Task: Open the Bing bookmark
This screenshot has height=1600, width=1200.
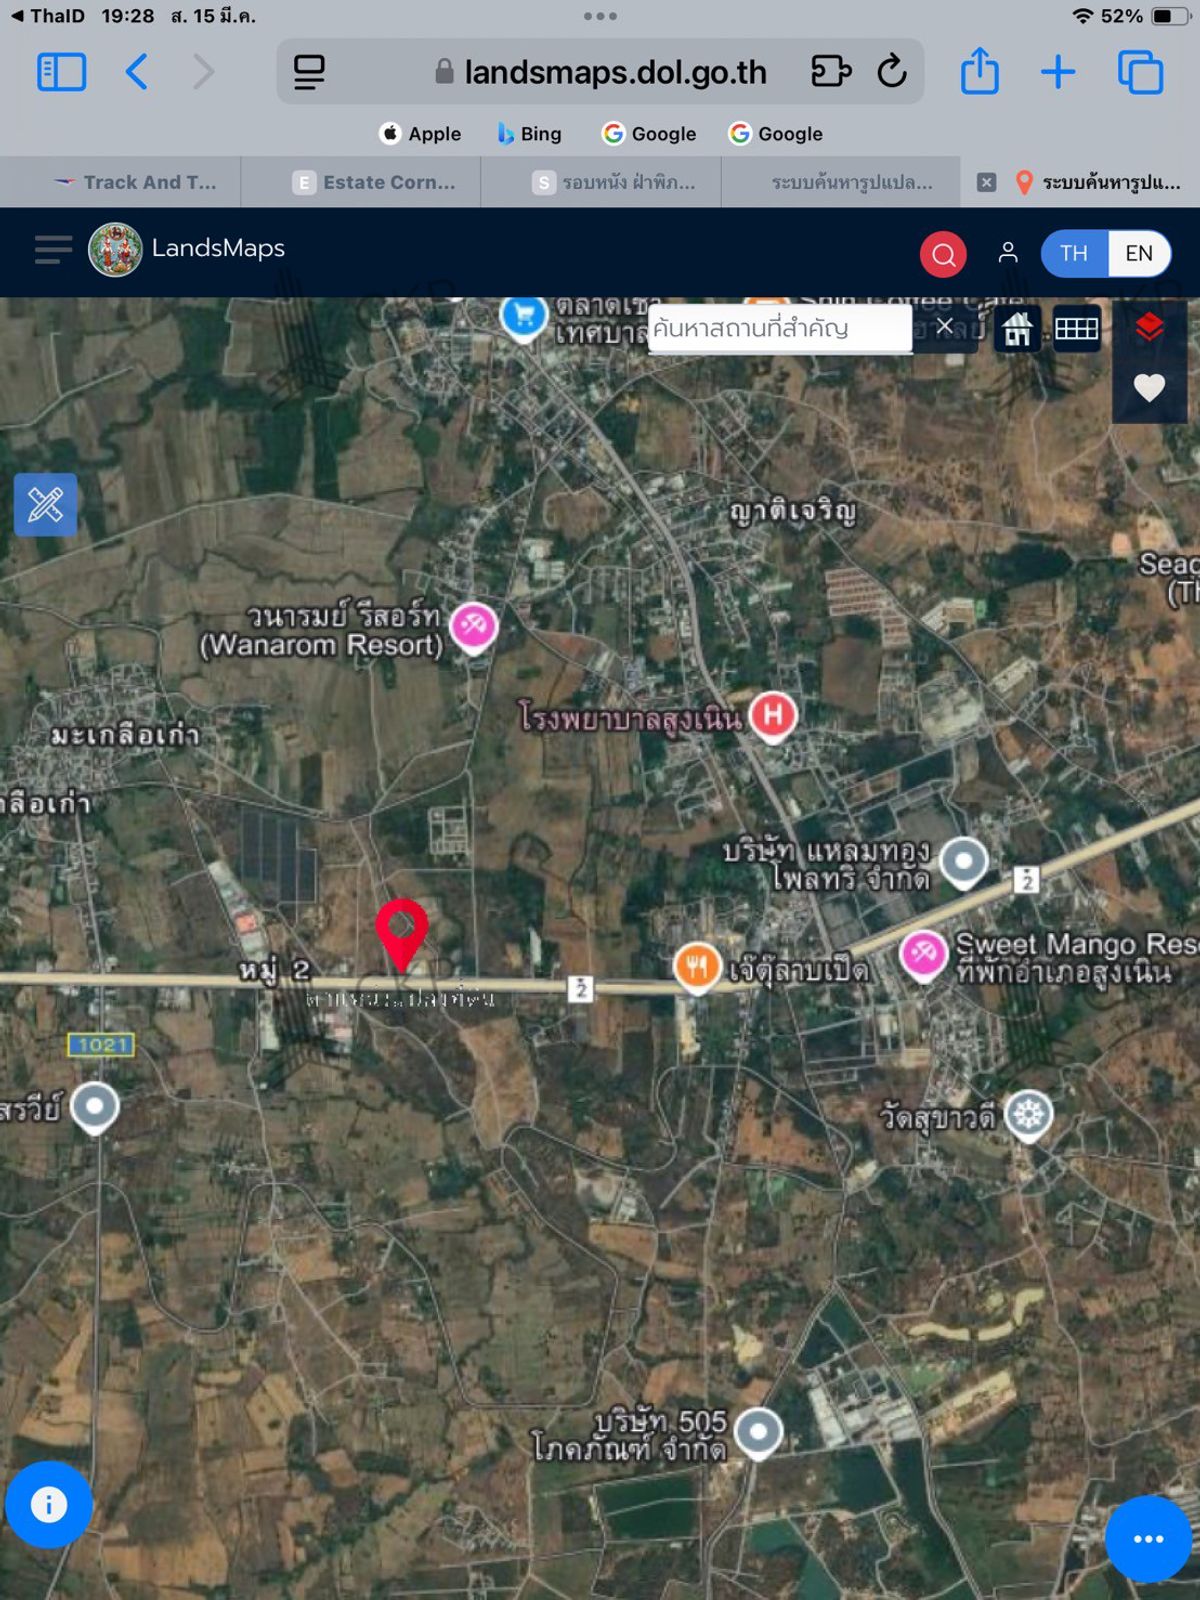Action: (530, 134)
